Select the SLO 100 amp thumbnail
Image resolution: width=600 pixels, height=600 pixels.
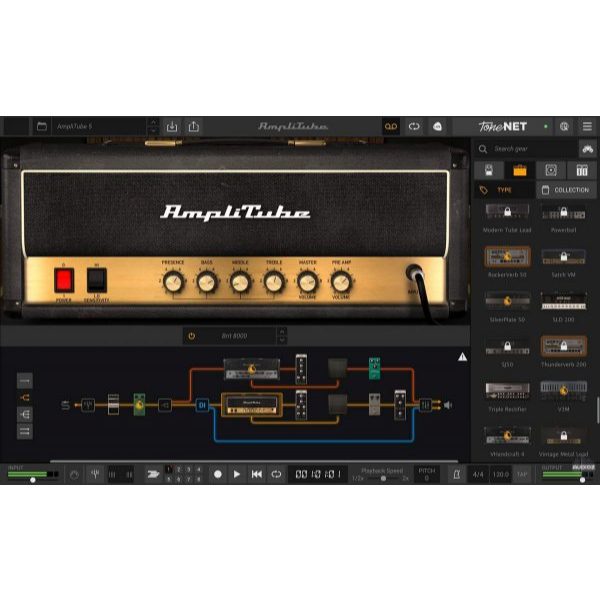pos(564,301)
